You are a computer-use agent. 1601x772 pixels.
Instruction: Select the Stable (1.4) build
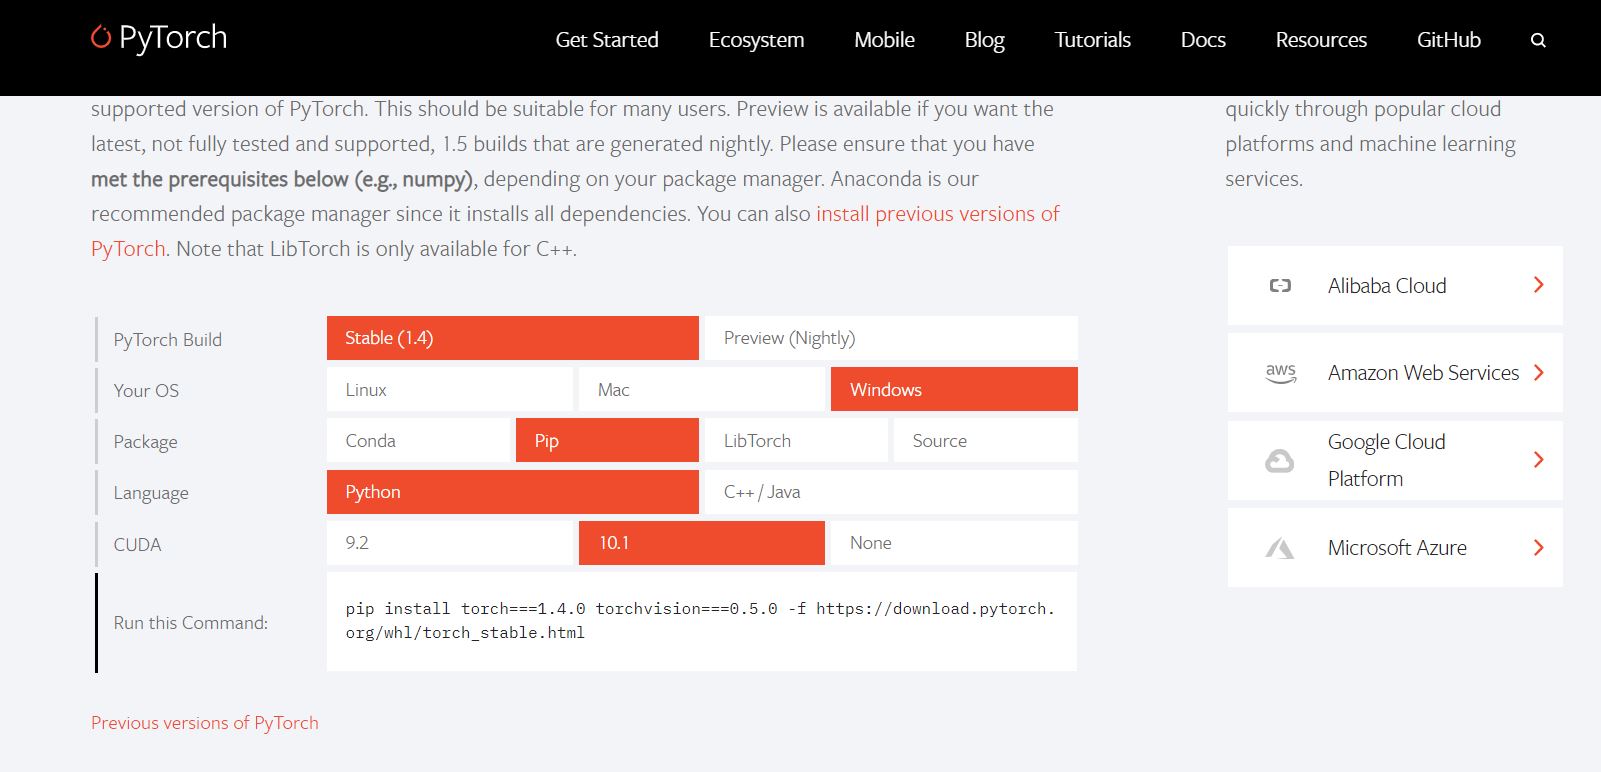512,338
